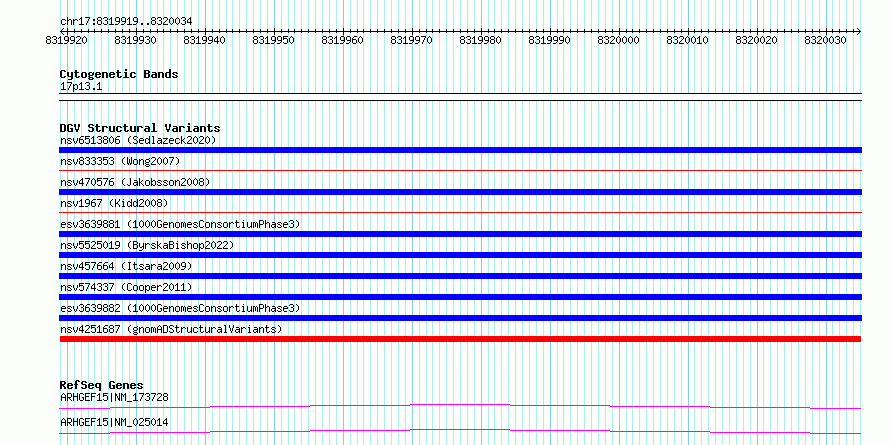Click the 8320030 ruler tick label

[x=826, y=40]
